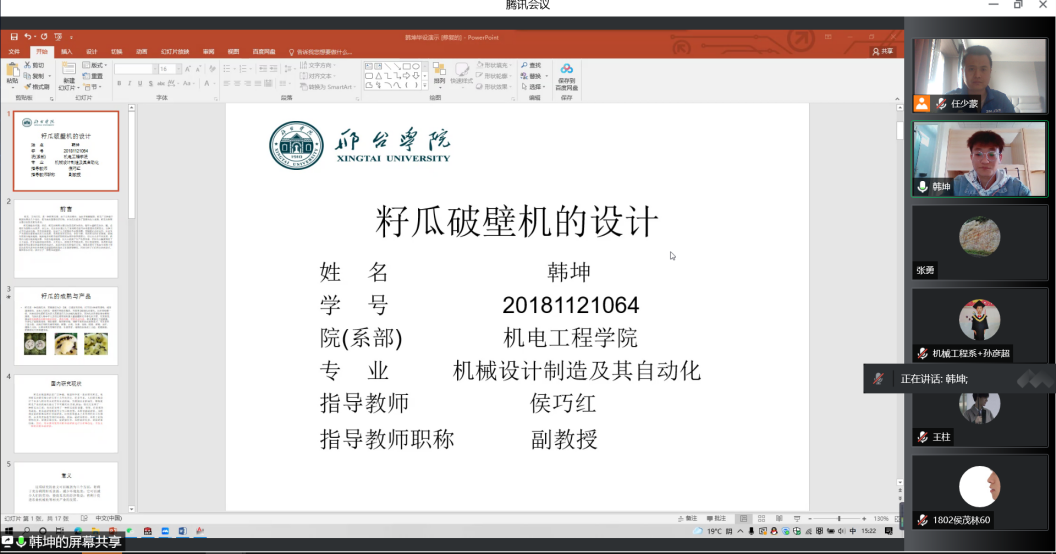The image size is (1056, 554).
Task: Click the New Slide (新建幻灯片) icon
Action: (68, 70)
